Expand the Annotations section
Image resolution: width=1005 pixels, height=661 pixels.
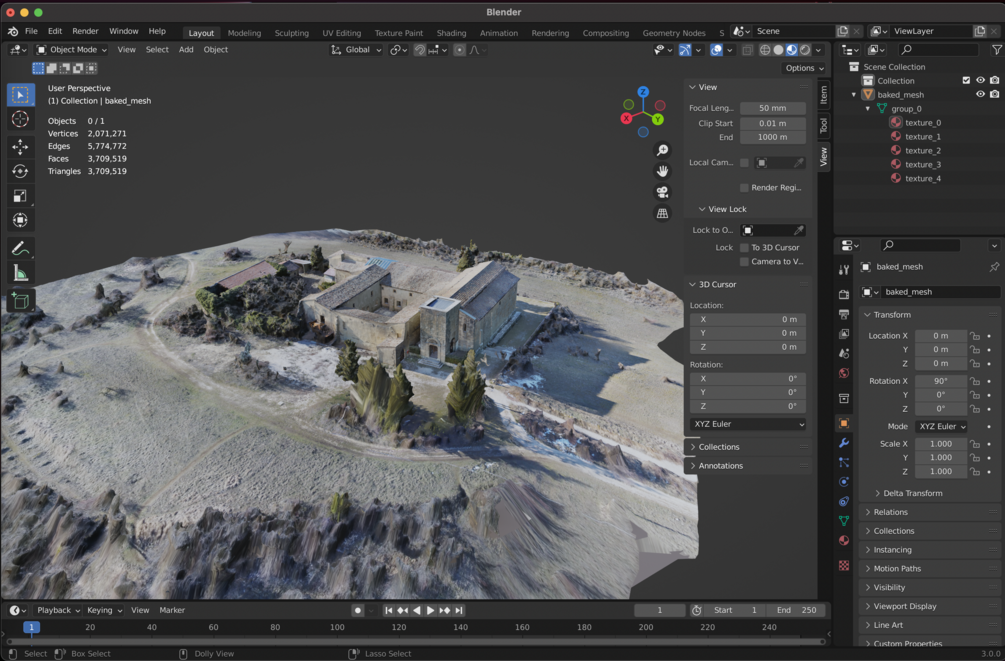[x=720, y=466]
